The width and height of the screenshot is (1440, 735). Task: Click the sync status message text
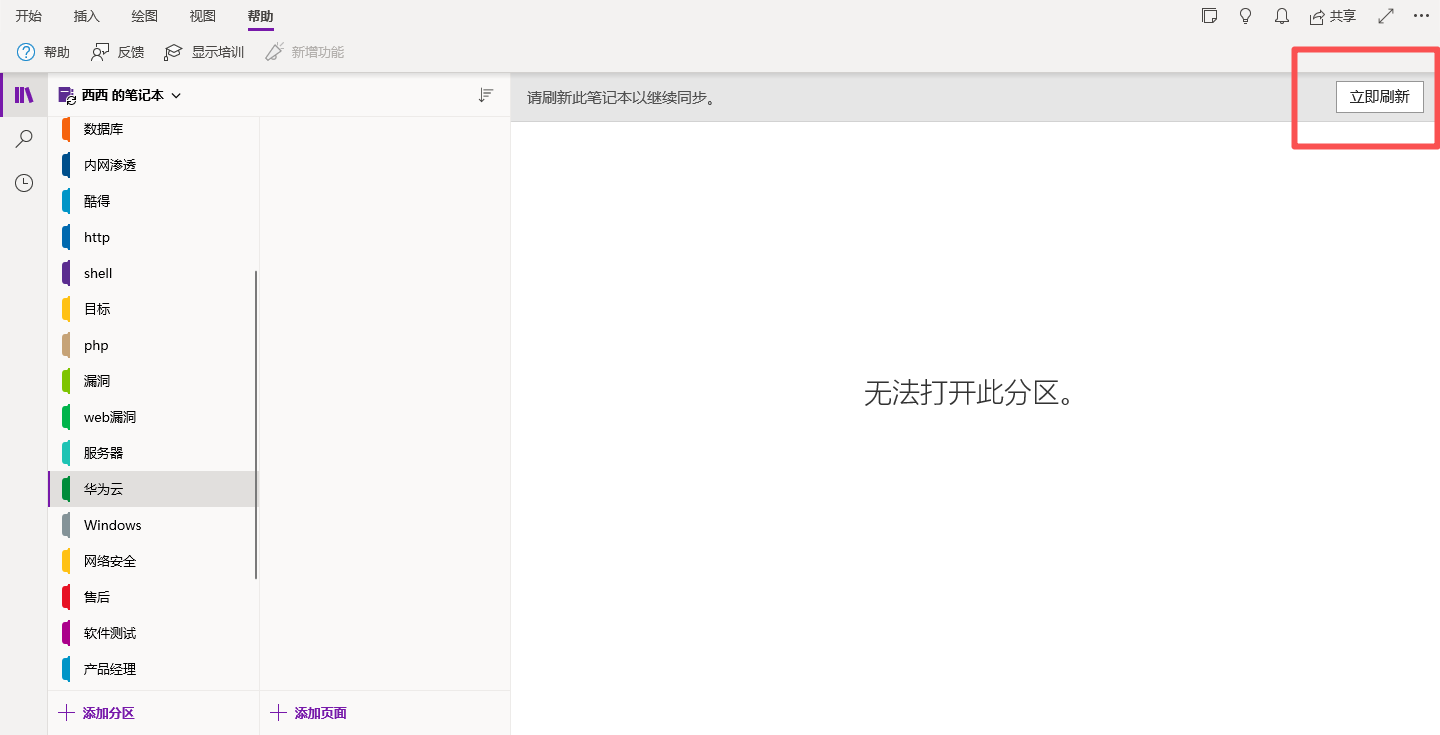tap(622, 98)
